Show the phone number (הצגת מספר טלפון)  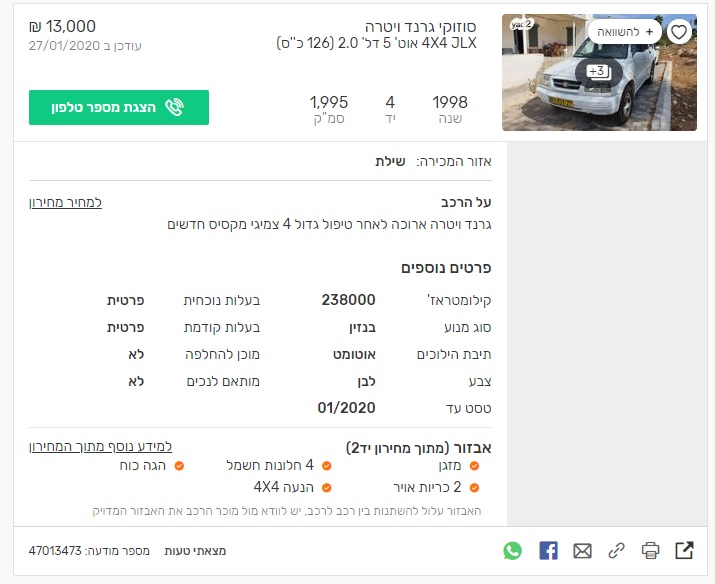point(119,107)
